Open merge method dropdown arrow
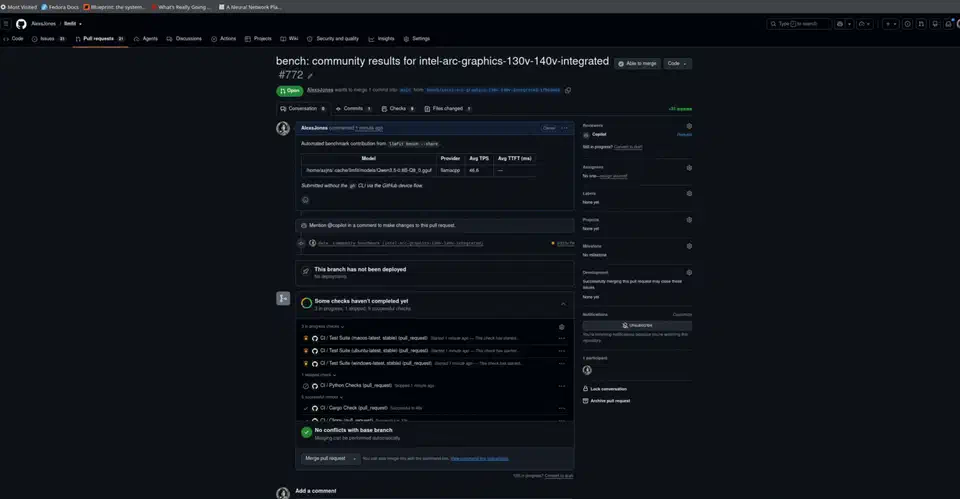The height and width of the screenshot is (499, 960). click(x=354, y=459)
